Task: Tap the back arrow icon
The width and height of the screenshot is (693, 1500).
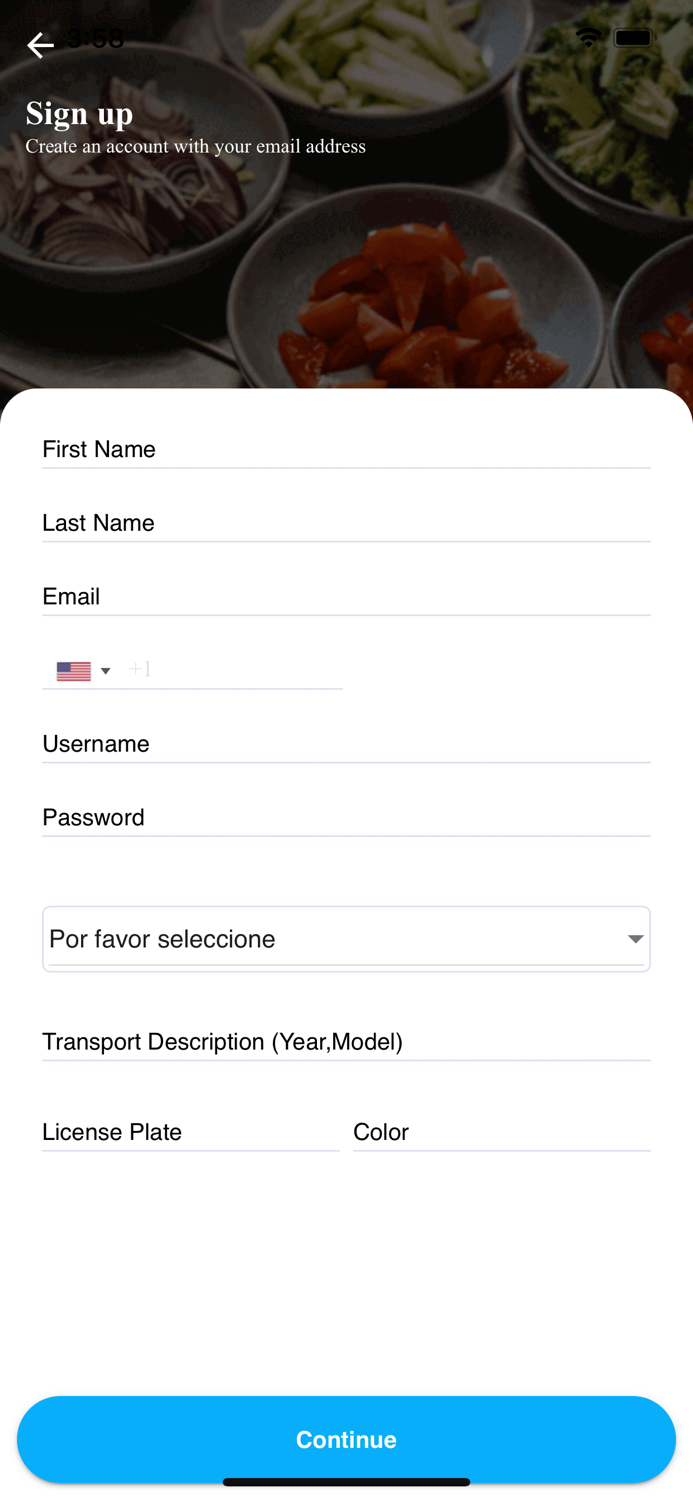Action: [x=40, y=45]
